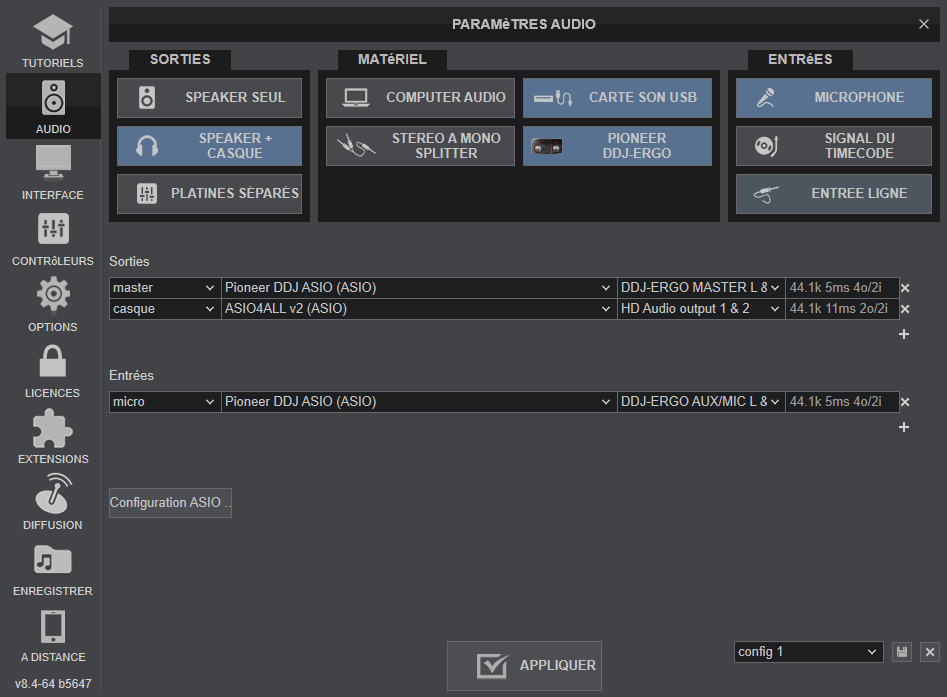947x697 pixels.
Task: Open the Diffusion broadcast section
Action: tap(52, 502)
